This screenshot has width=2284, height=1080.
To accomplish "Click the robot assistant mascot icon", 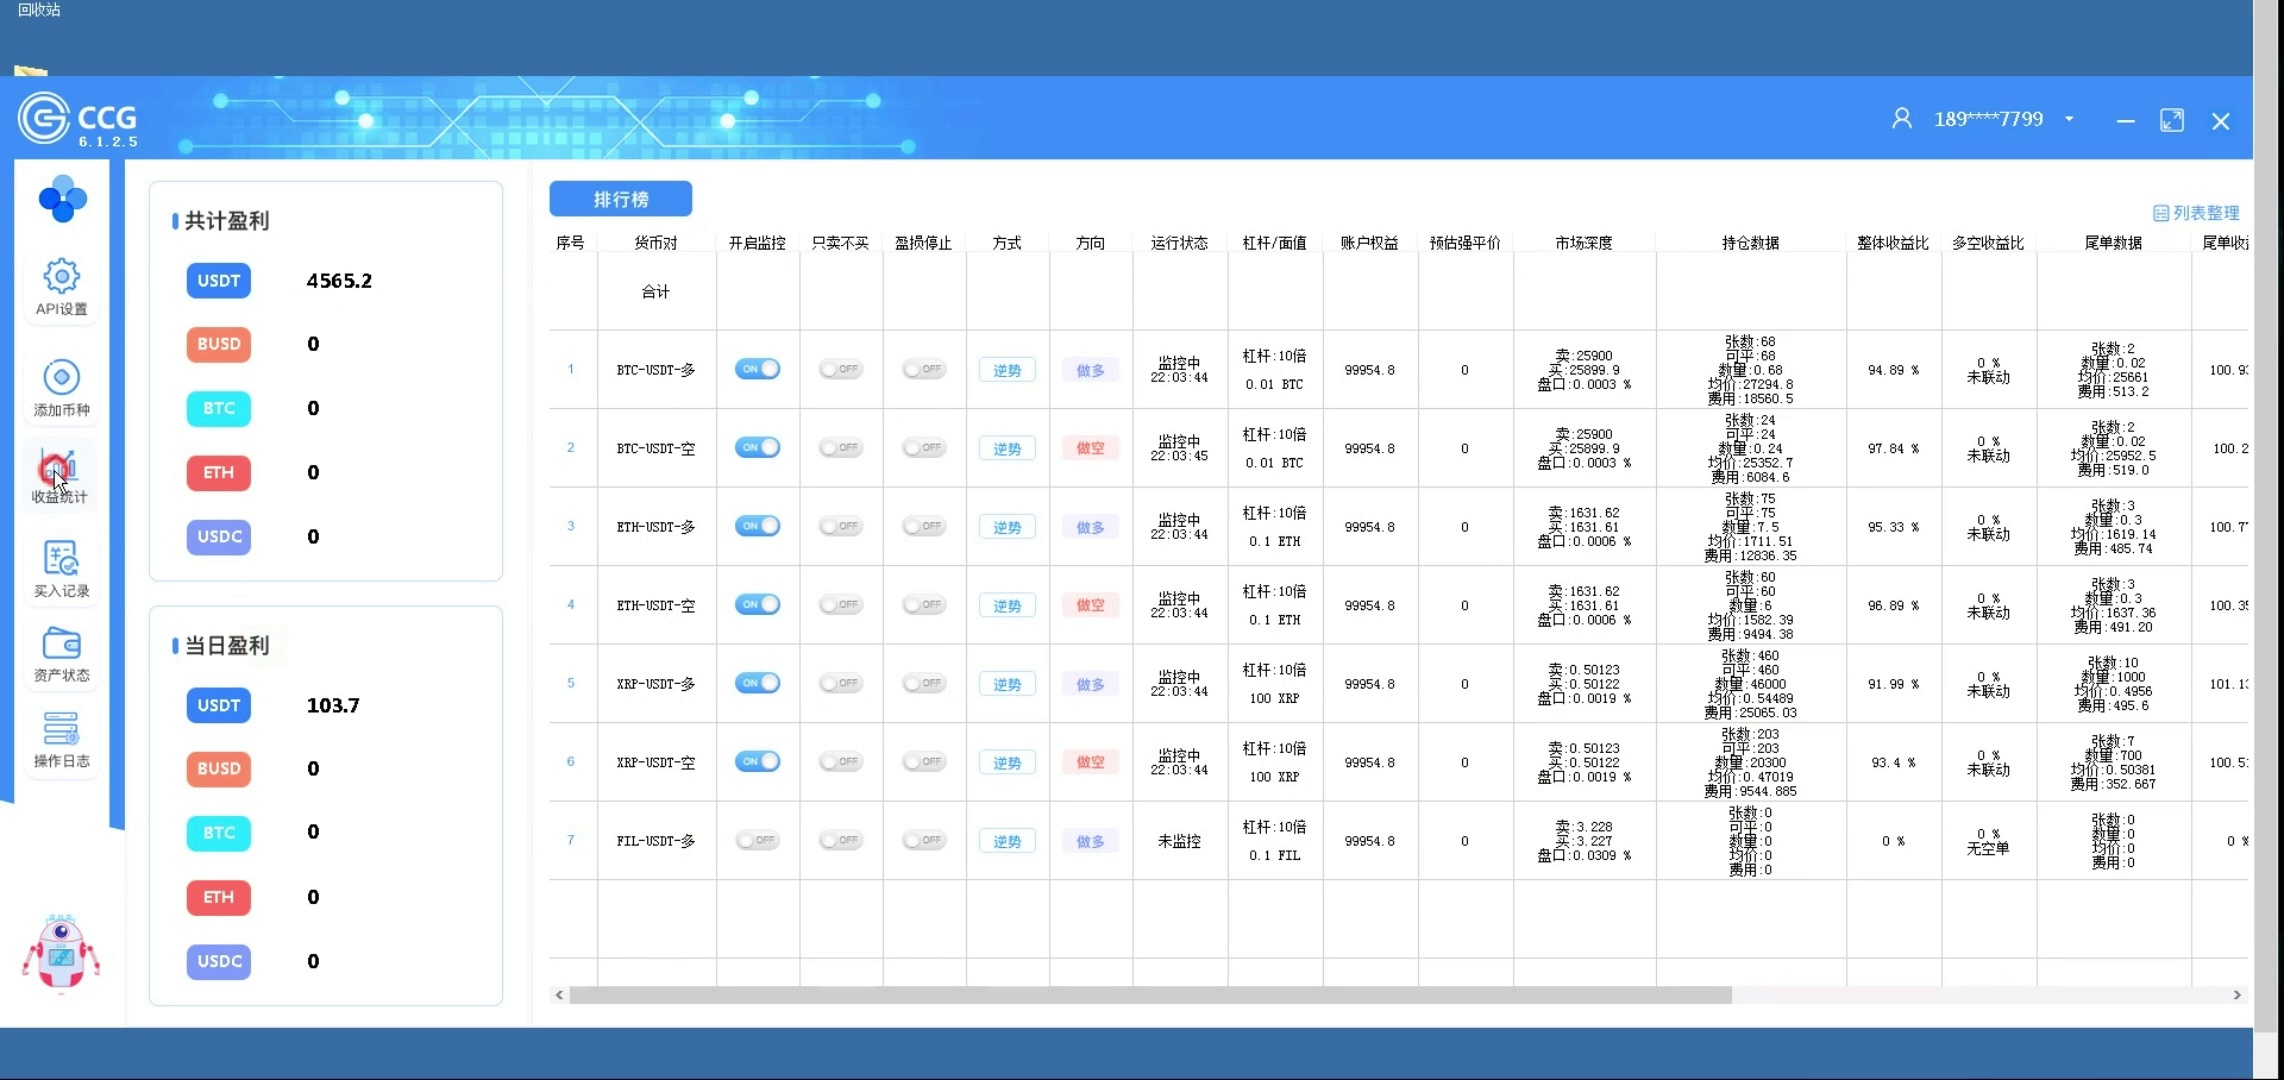I will click(x=61, y=953).
